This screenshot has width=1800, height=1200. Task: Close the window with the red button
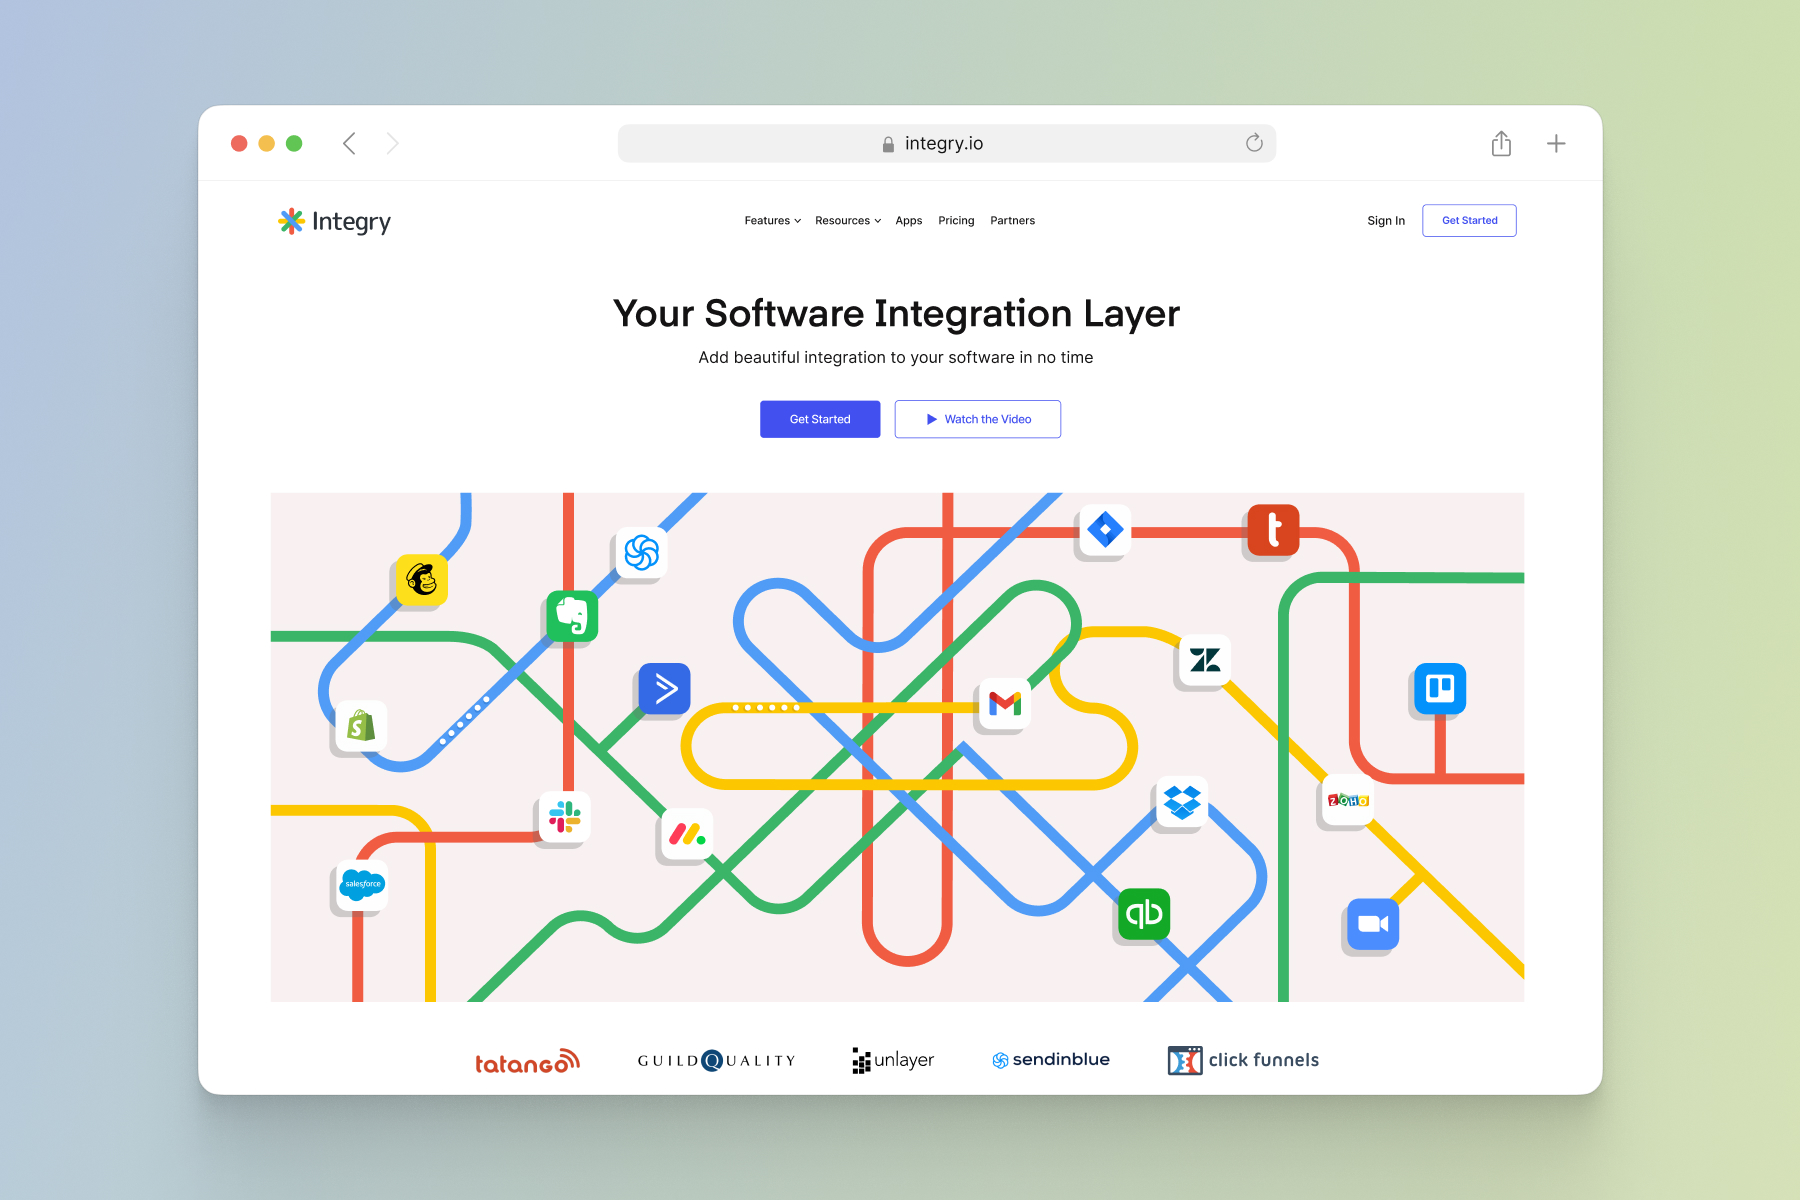pyautogui.click(x=239, y=143)
